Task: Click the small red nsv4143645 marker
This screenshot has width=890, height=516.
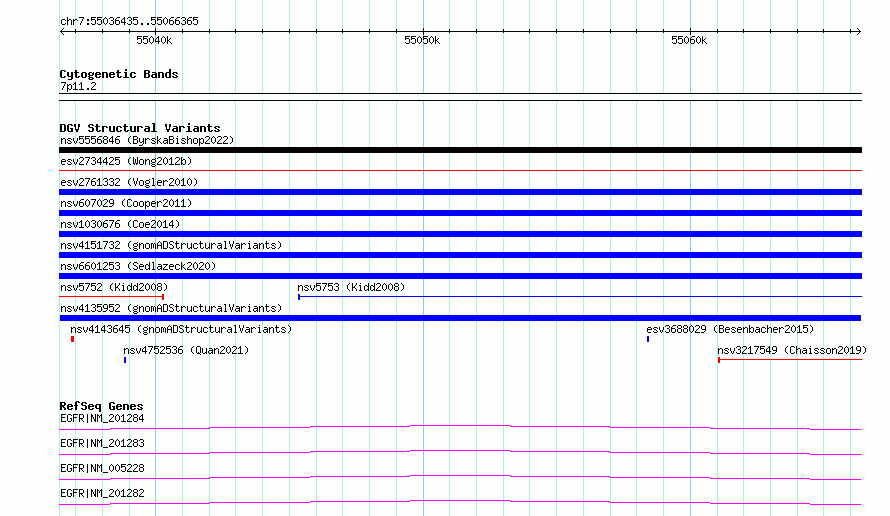Action: pos(72,339)
